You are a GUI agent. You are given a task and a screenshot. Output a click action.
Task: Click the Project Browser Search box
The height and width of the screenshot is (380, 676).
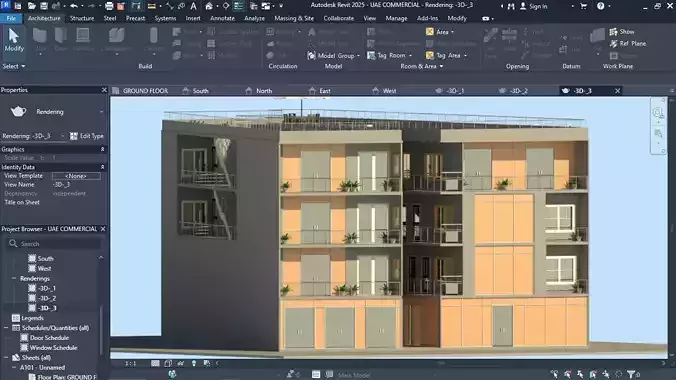(x=54, y=244)
